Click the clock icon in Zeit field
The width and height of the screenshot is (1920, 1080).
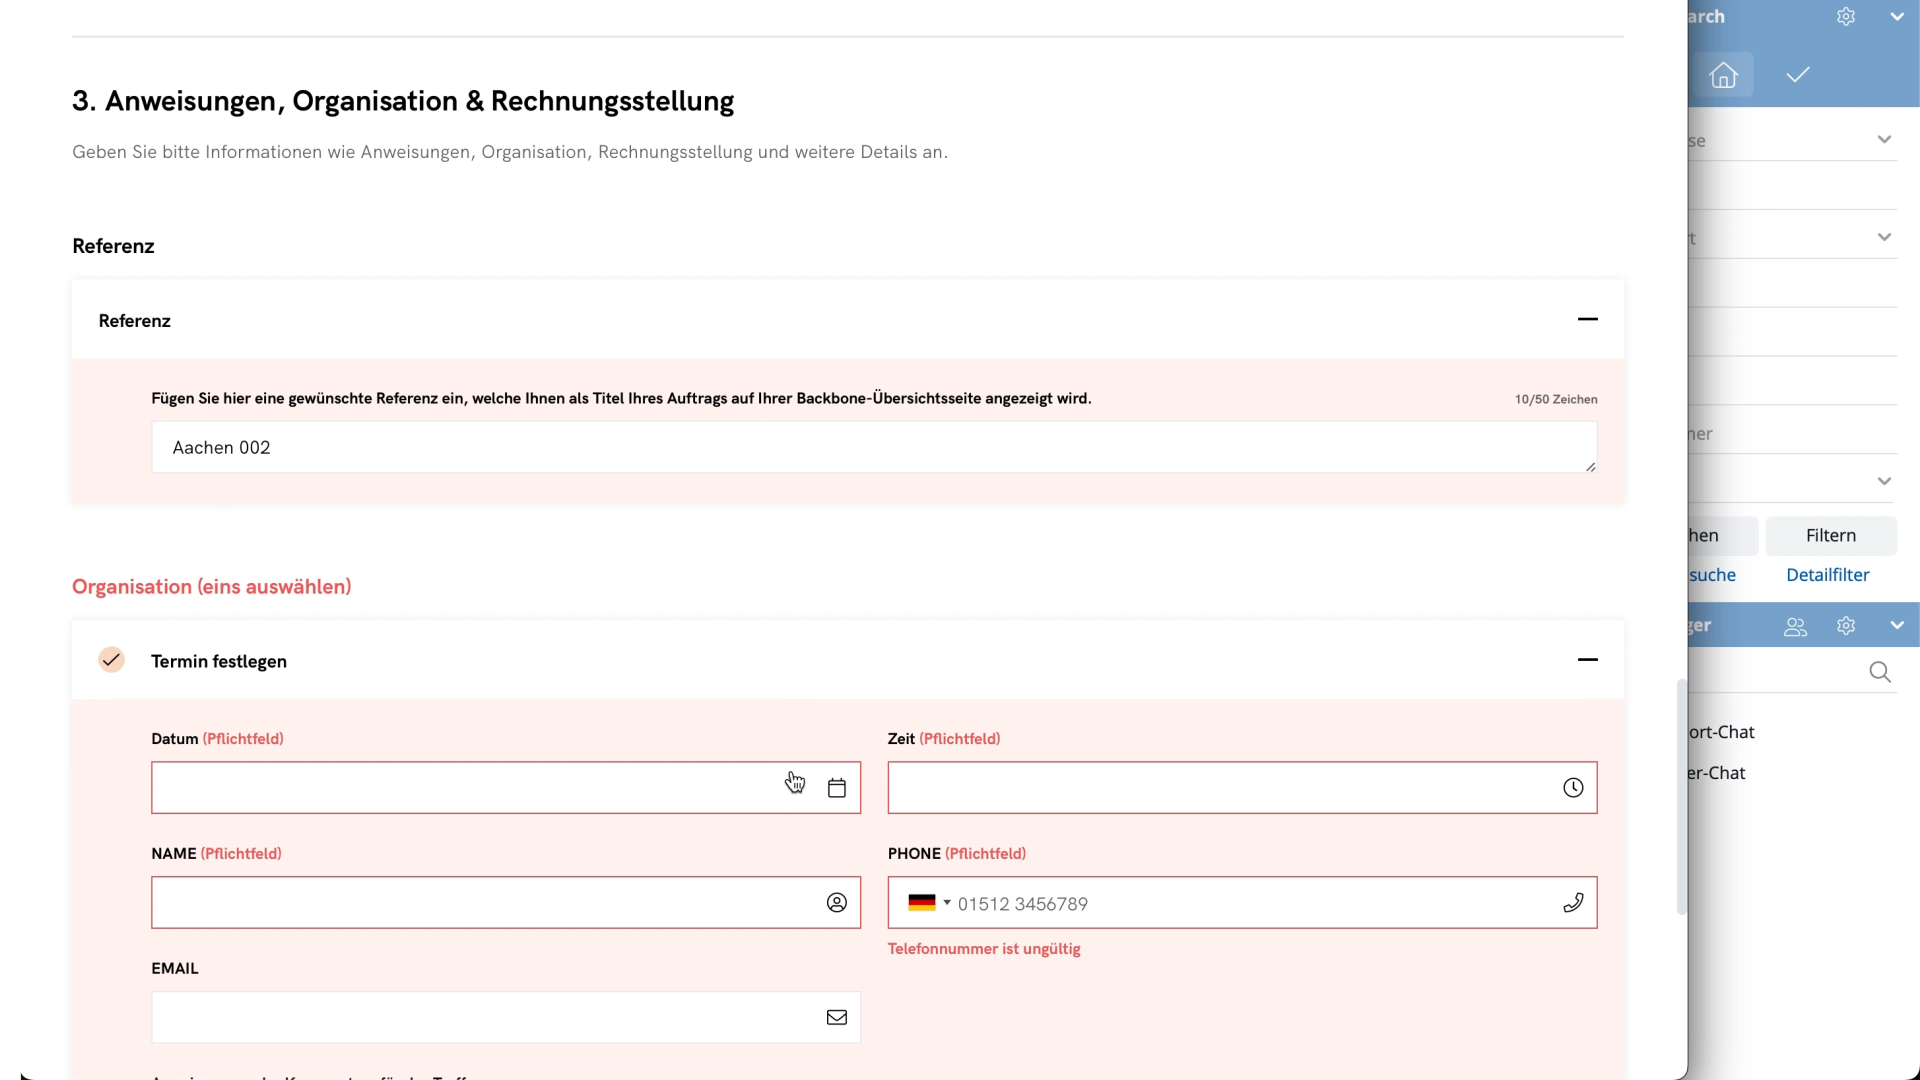pos(1573,788)
